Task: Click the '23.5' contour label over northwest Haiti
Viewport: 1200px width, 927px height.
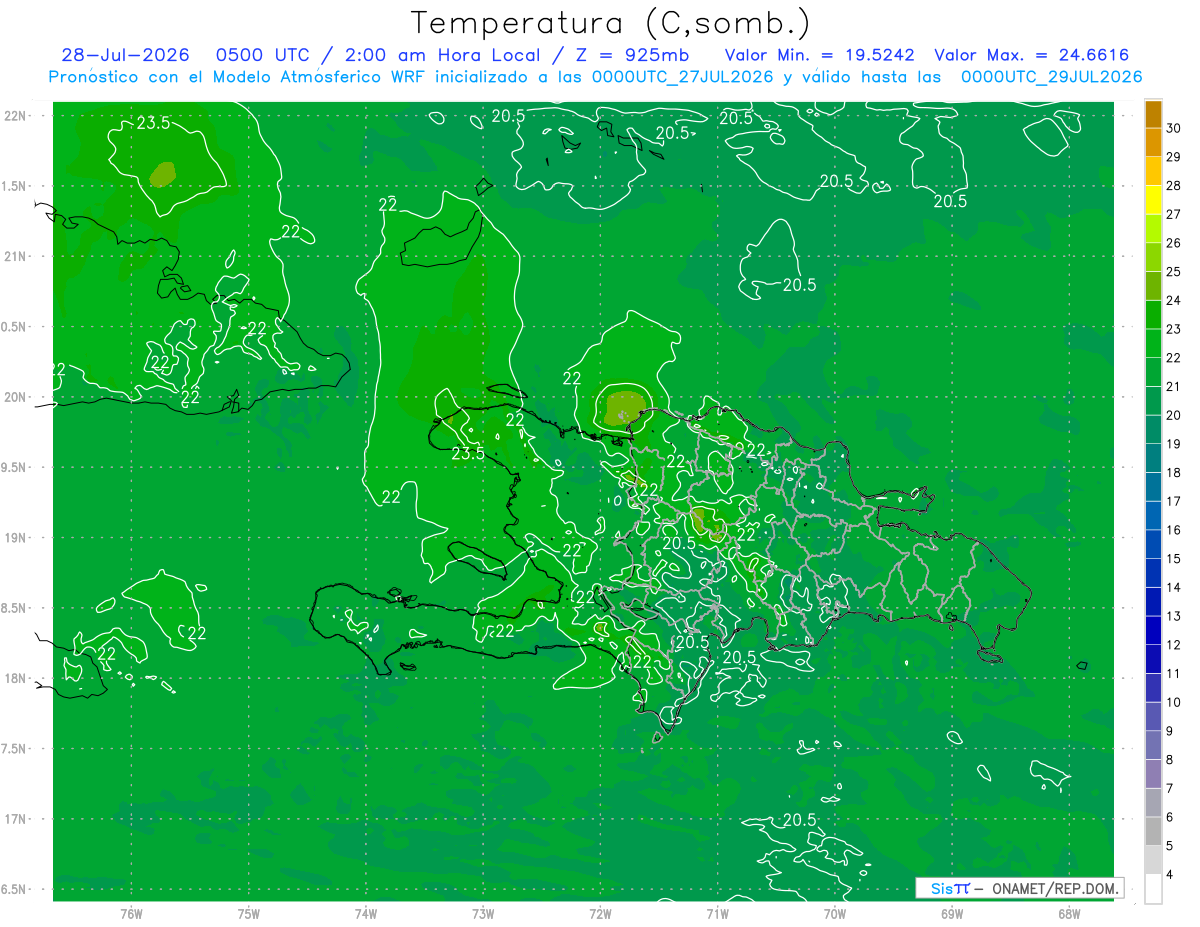Action: [x=468, y=453]
